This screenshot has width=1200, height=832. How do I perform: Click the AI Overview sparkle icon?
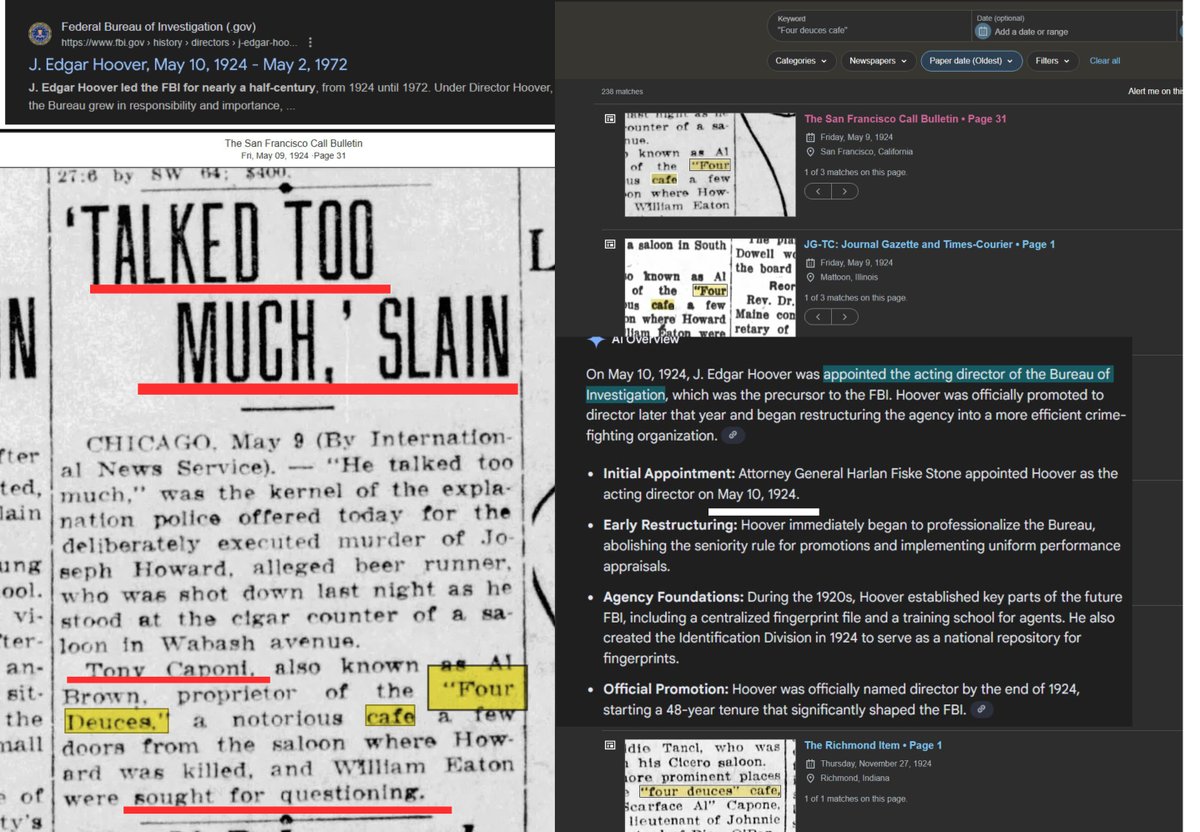point(596,342)
